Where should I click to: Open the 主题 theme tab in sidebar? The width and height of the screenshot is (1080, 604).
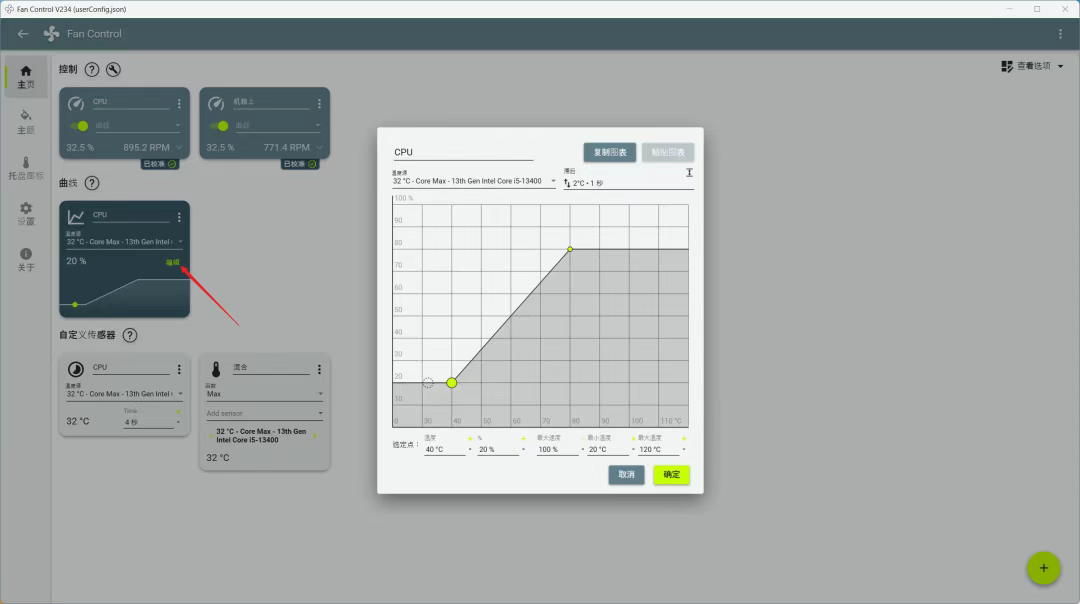(x=25, y=122)
